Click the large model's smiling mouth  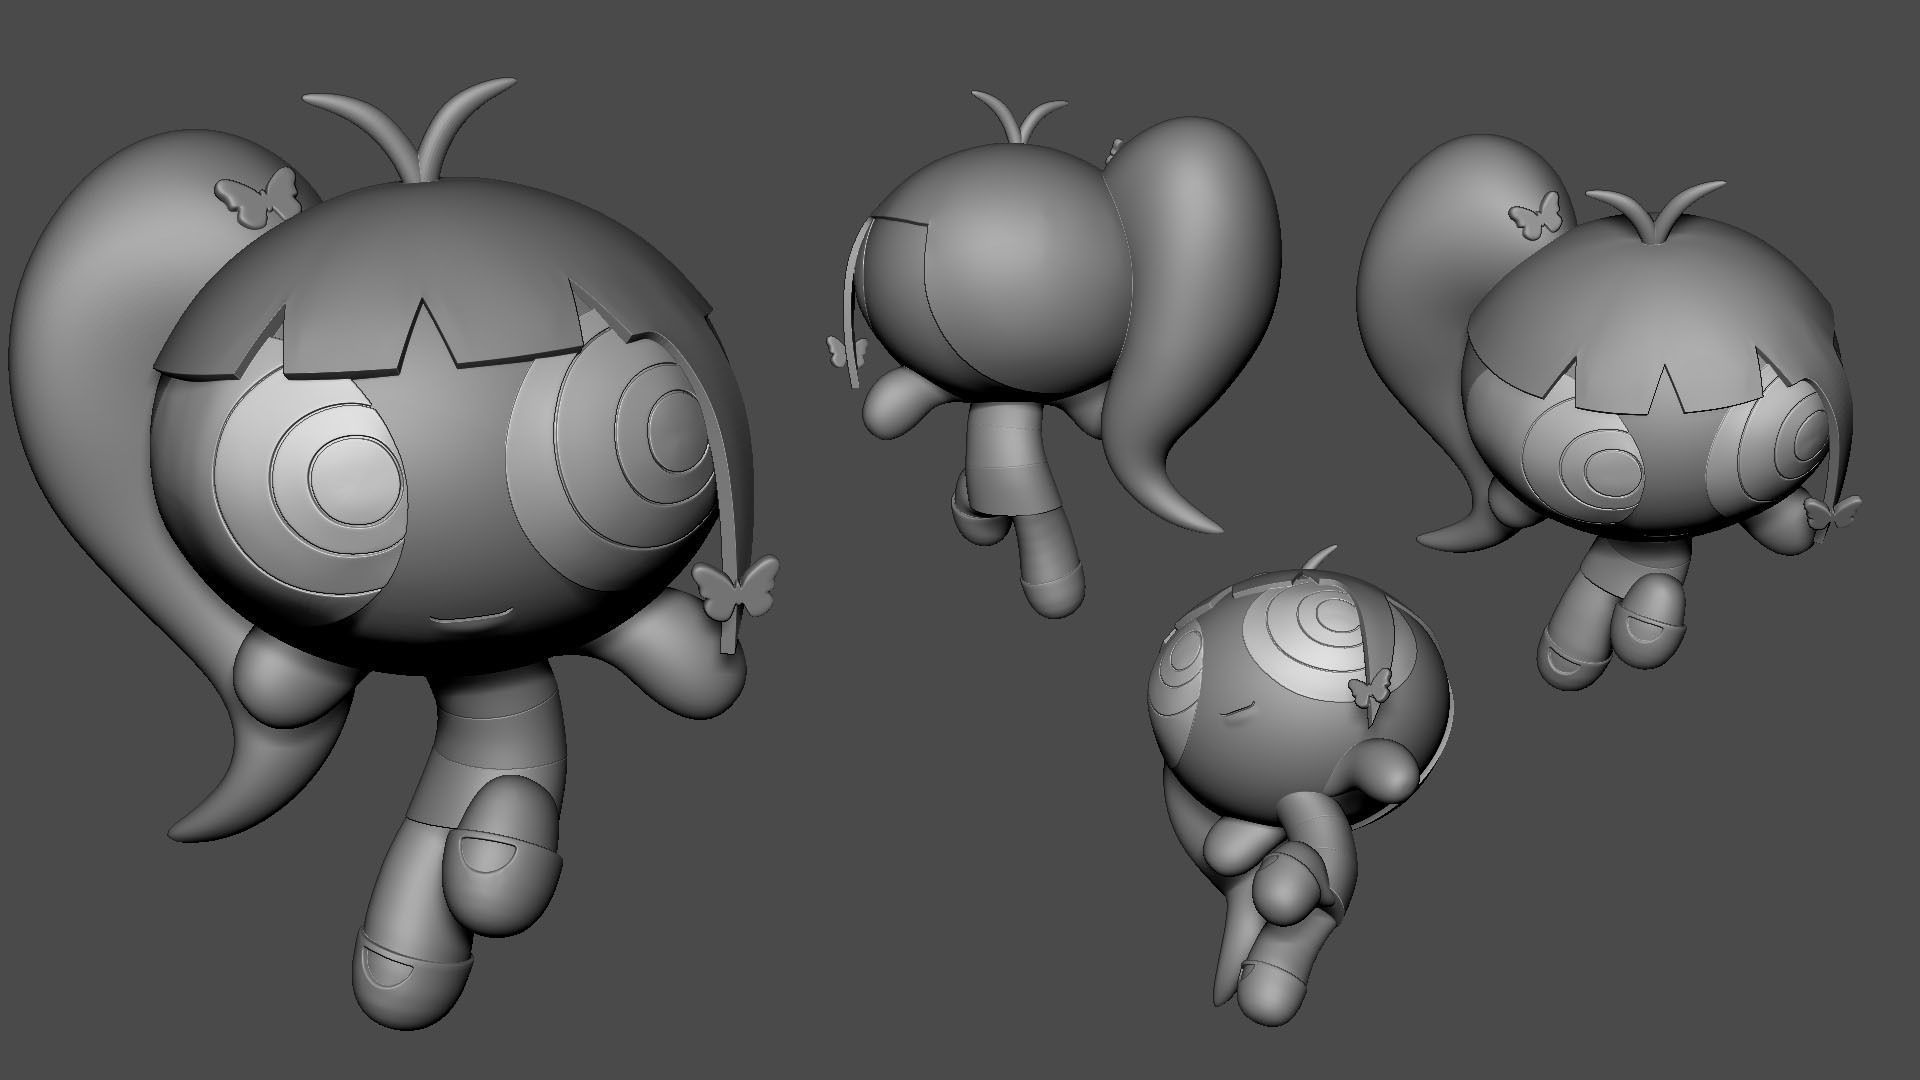(473, 616)
